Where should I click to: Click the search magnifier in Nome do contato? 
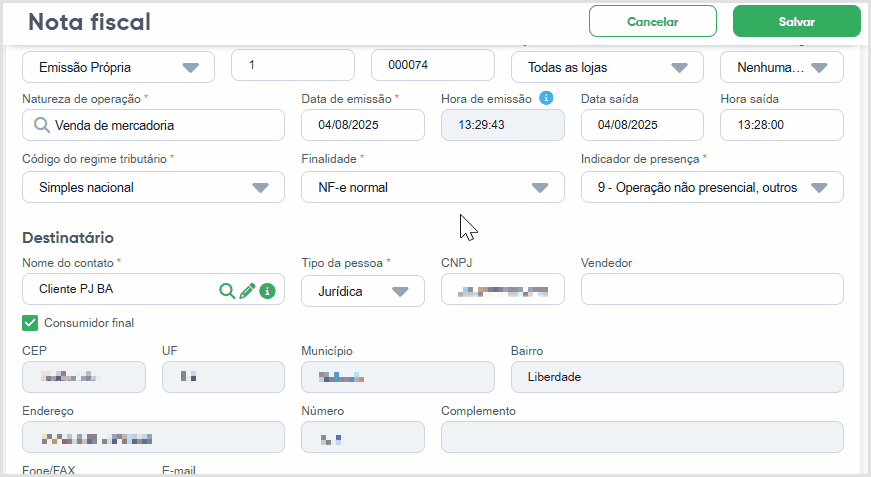pos(227,290)
